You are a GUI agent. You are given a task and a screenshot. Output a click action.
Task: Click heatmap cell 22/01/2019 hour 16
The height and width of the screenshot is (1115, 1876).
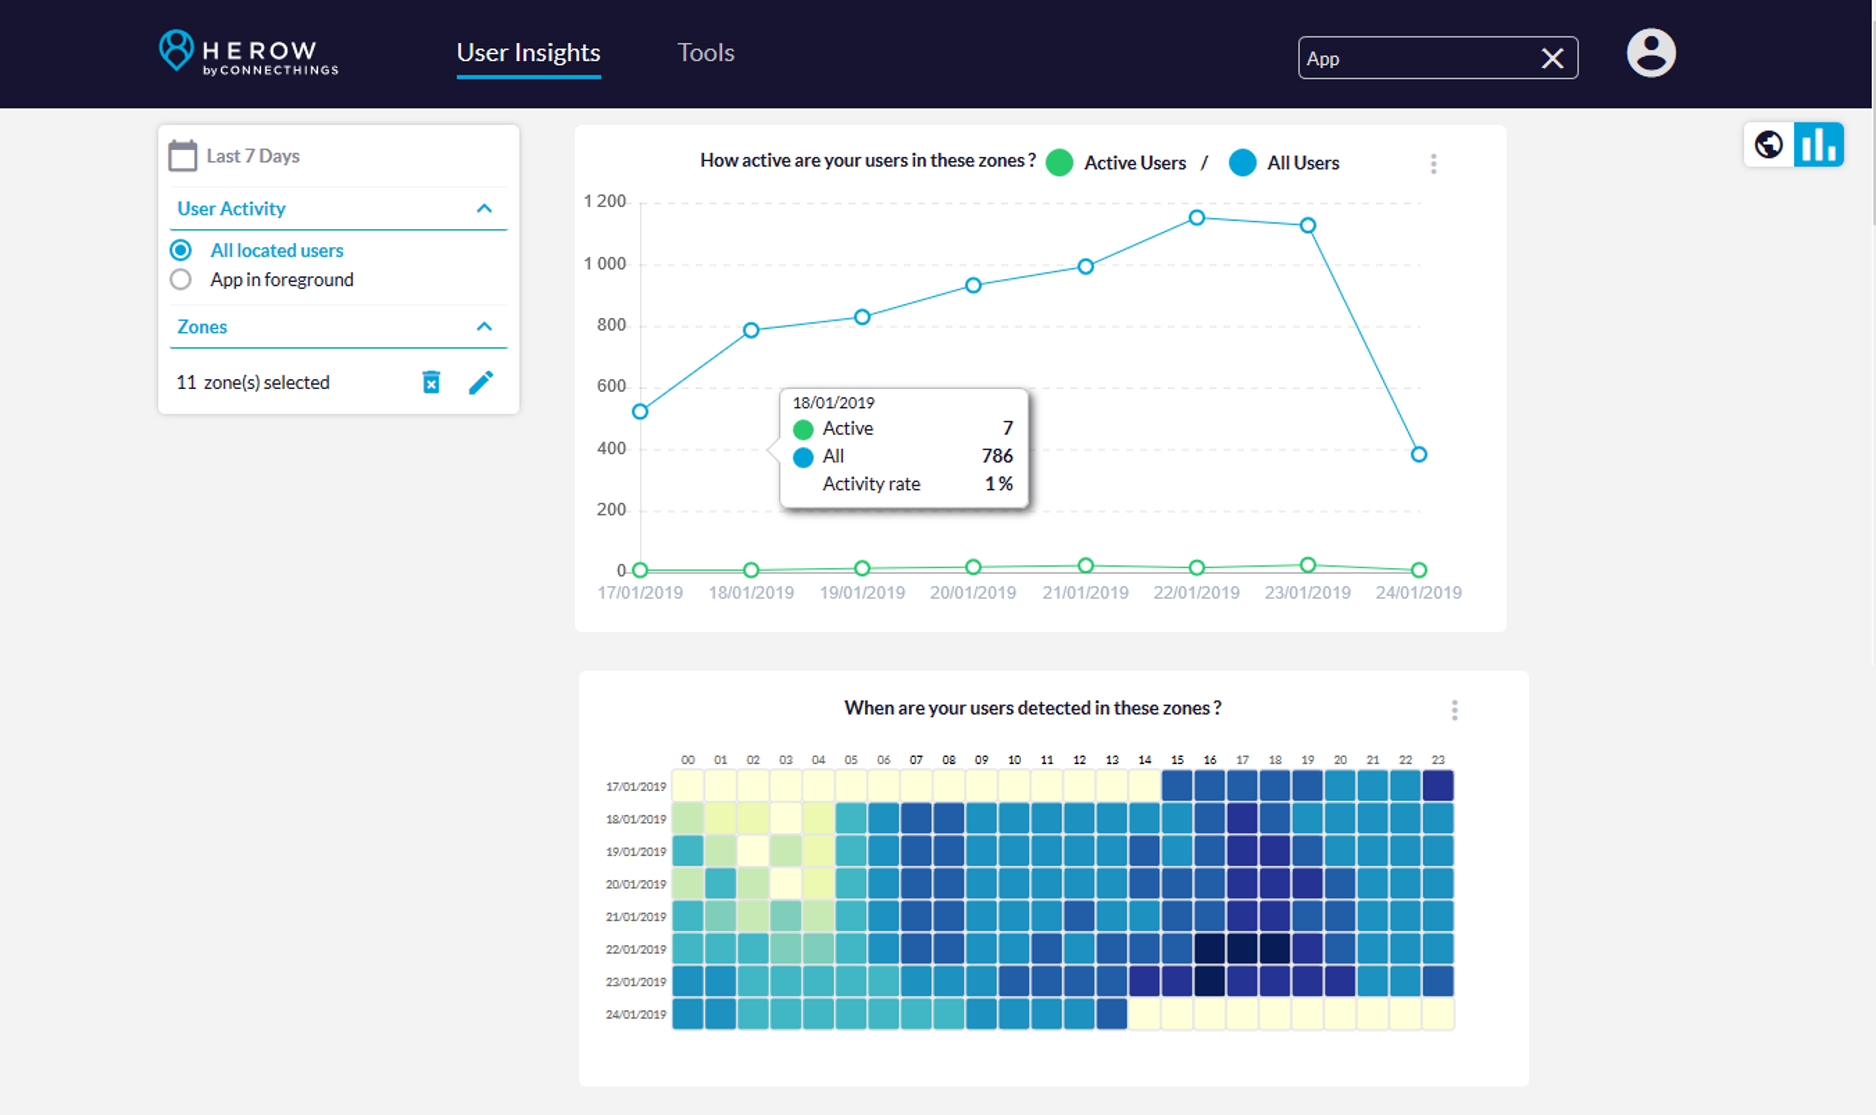1210,948
